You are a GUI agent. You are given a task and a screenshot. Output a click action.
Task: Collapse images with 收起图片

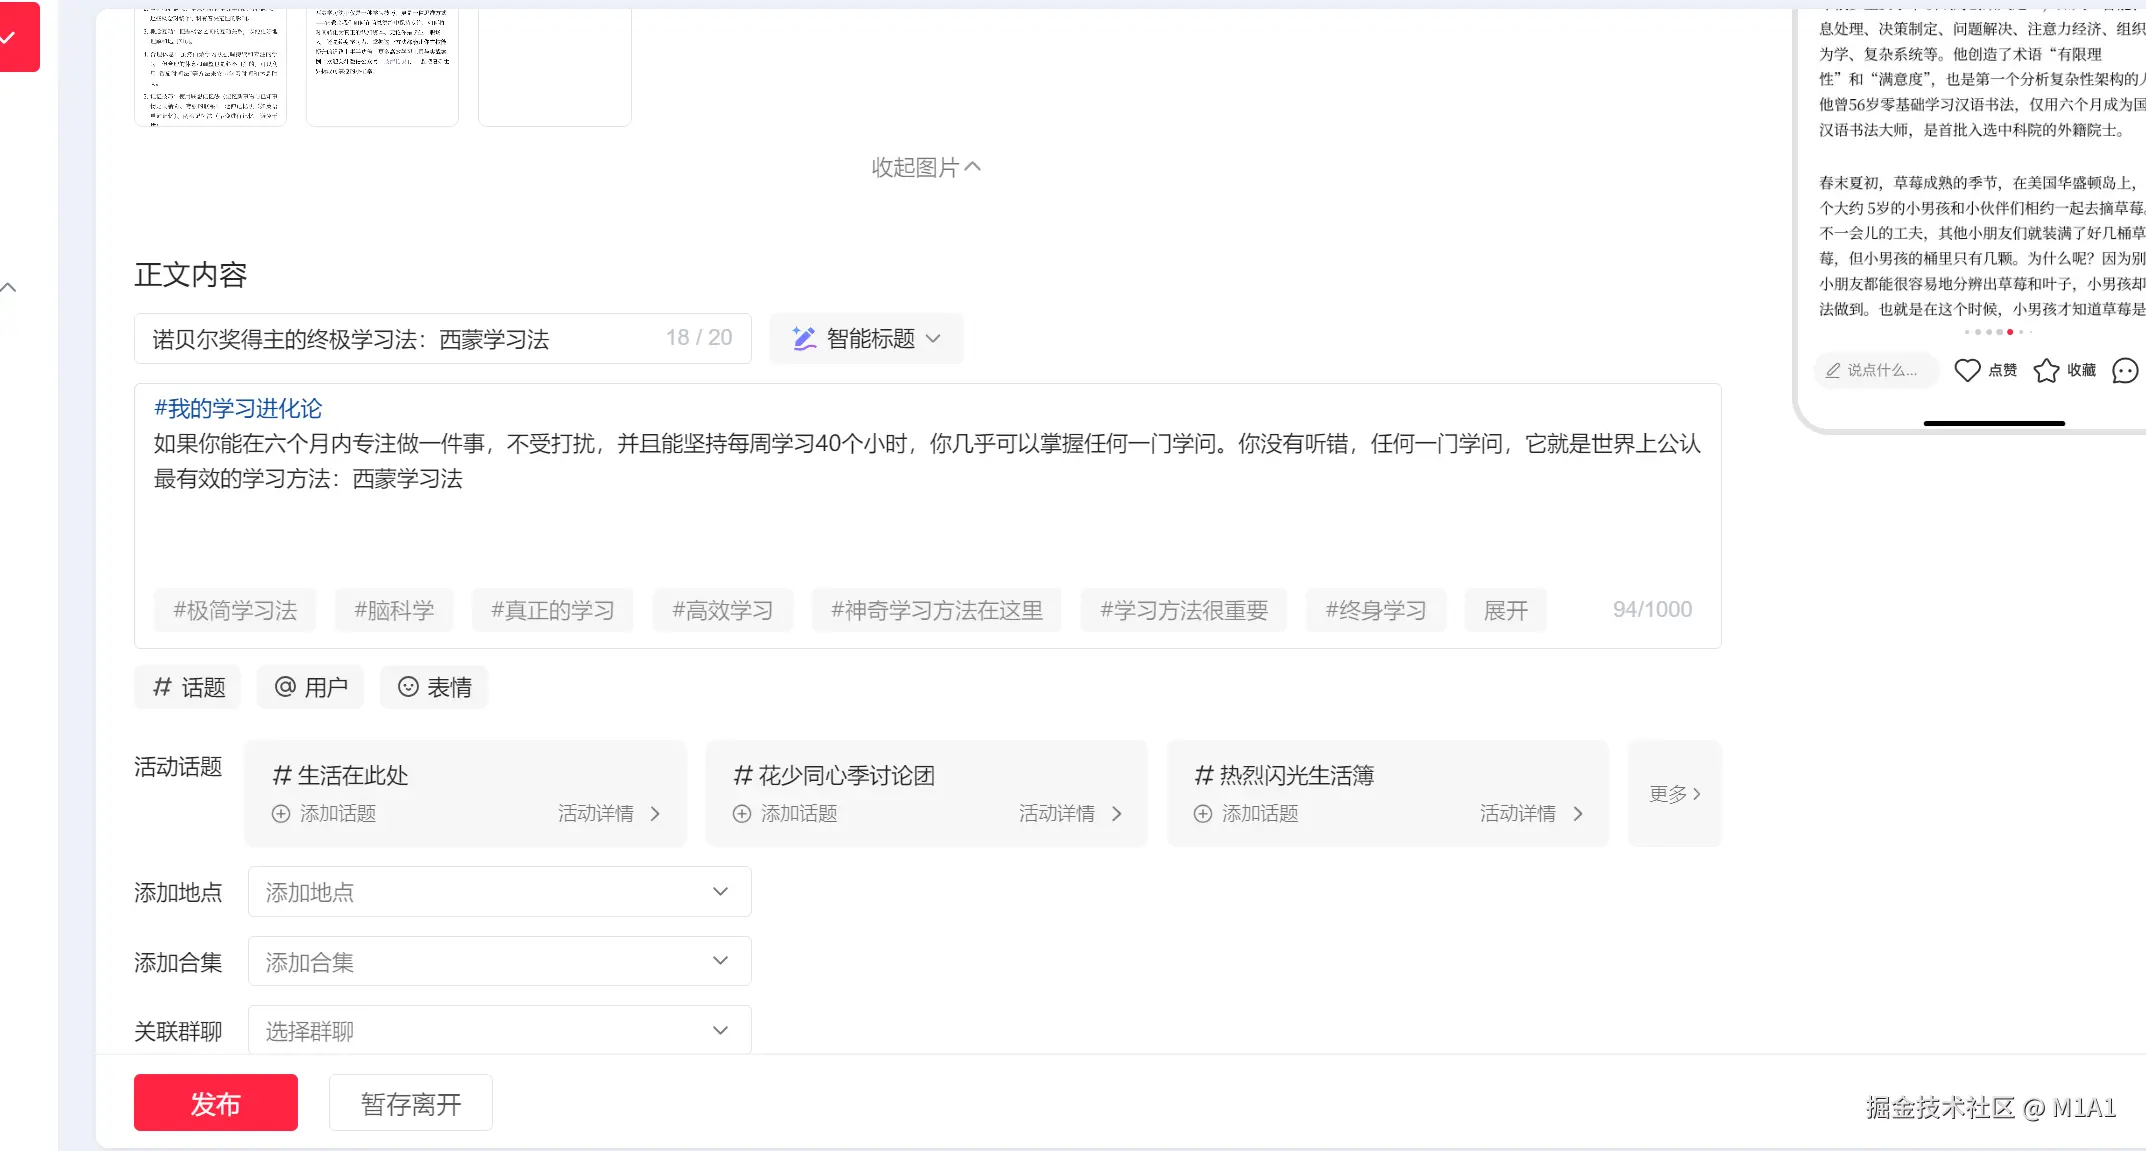925,167
